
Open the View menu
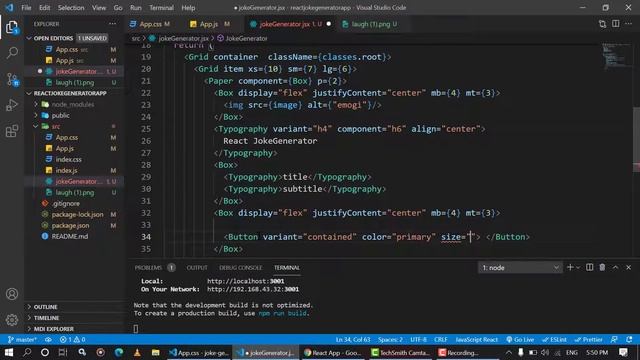[x=99, y=8]
